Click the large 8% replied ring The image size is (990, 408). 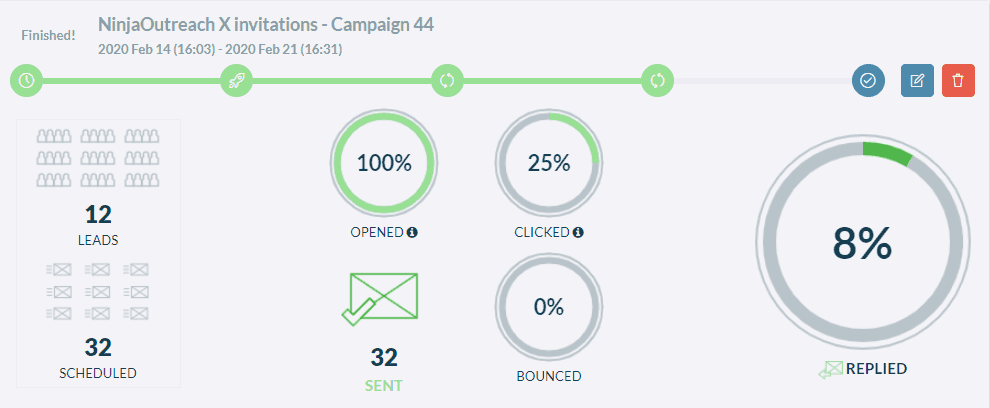point(862,244)
